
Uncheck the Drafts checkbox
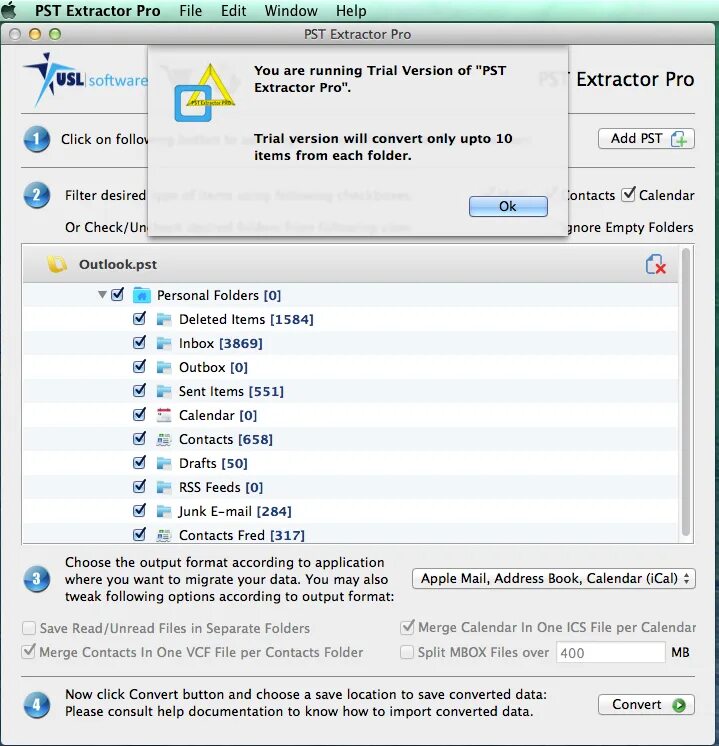(139, 462)
